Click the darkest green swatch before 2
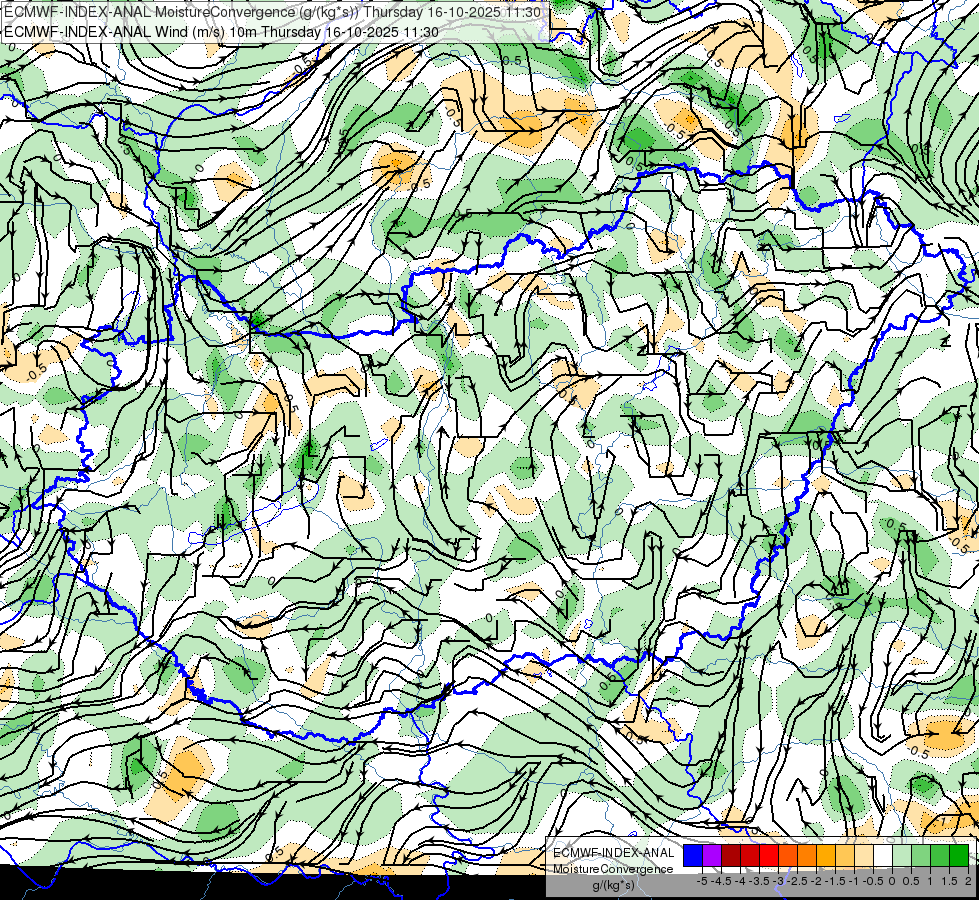 959,855
